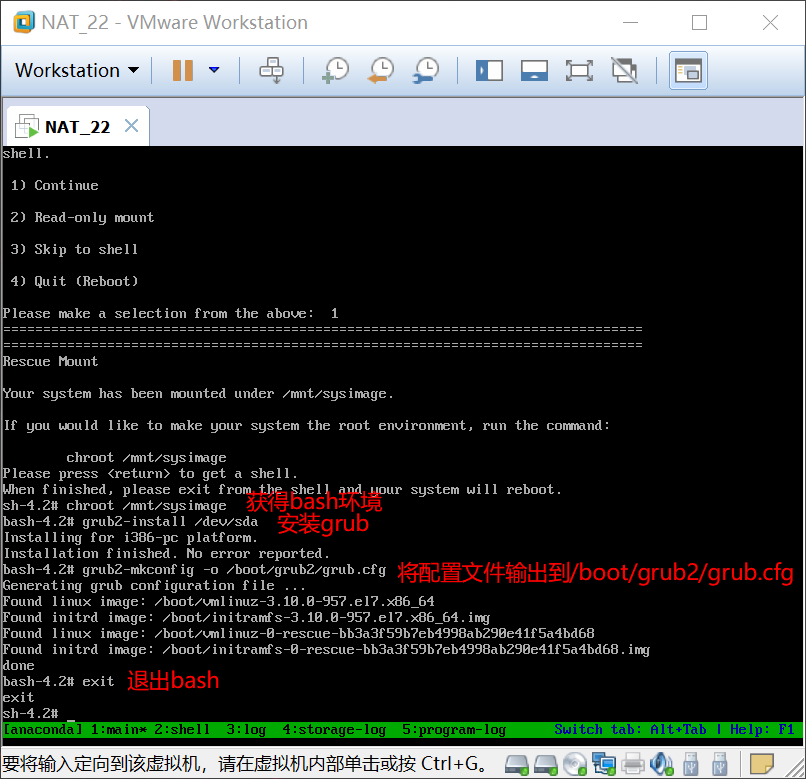Maximize the VMware Workstation window

pos(700,23)
